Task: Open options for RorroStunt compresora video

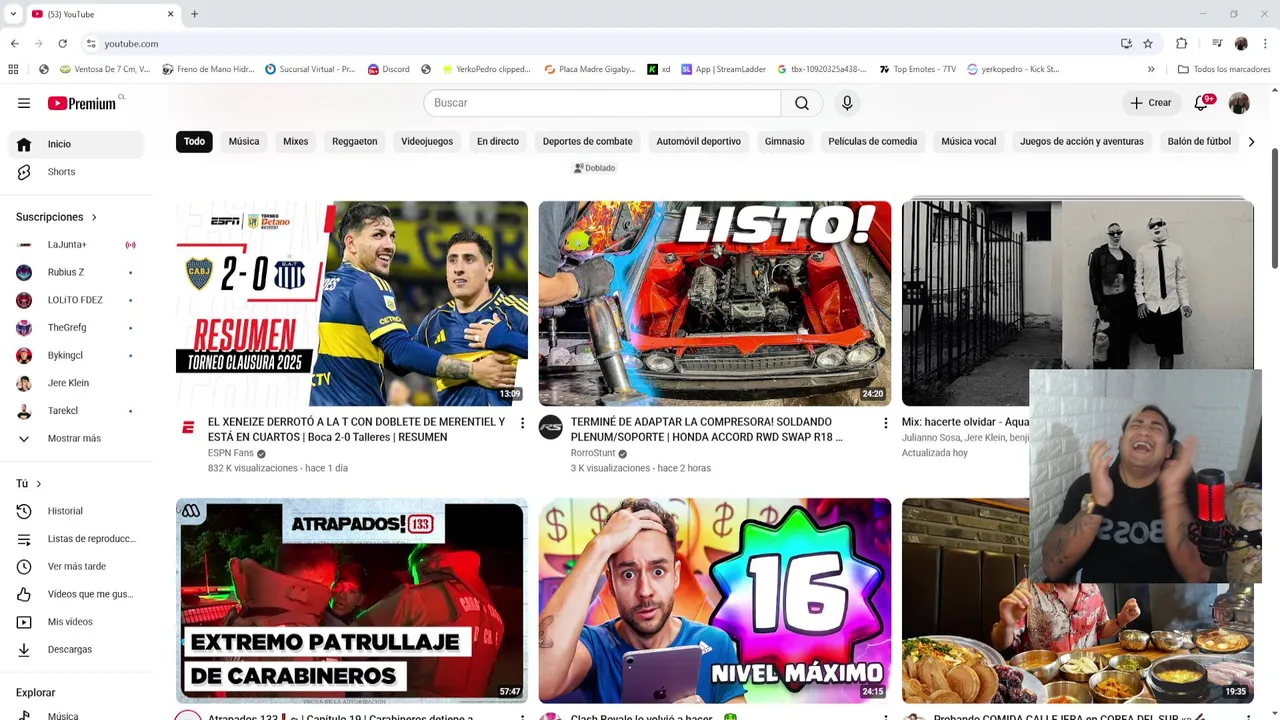Action: coord(885,424)
